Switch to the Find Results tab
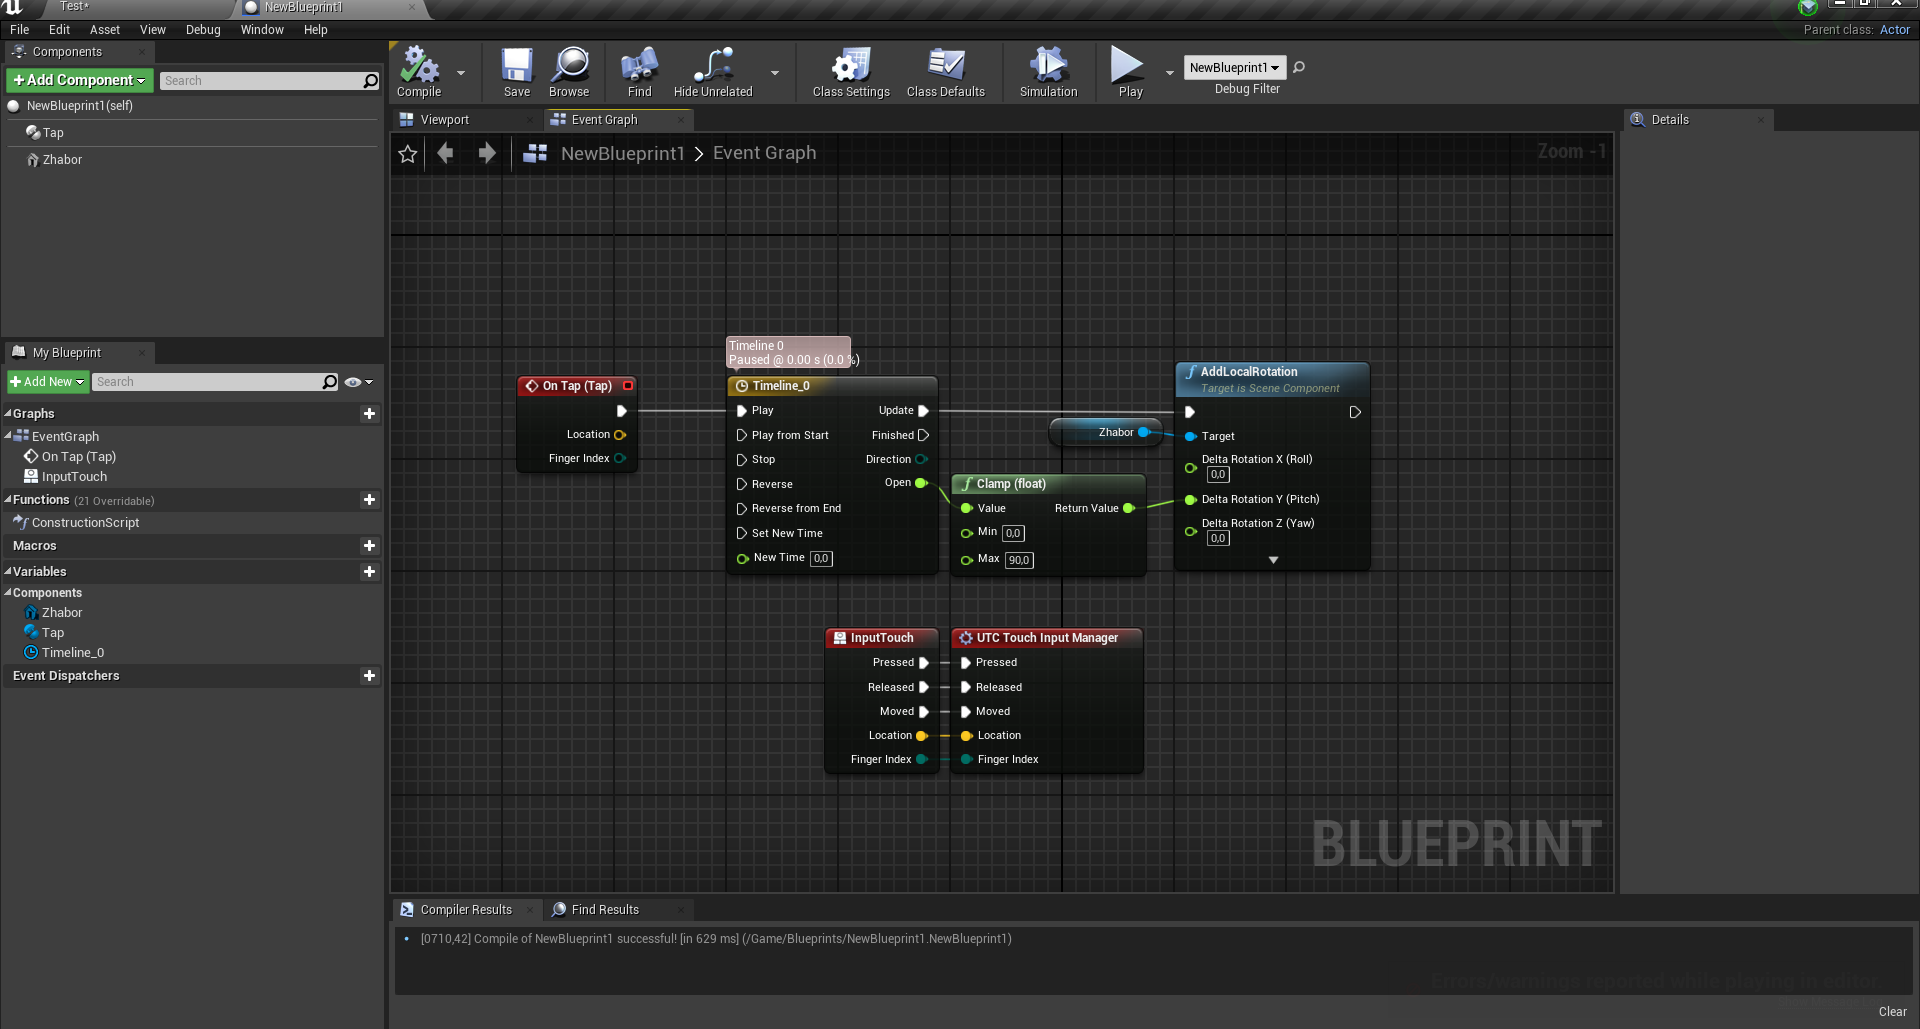 coord(605,910)
